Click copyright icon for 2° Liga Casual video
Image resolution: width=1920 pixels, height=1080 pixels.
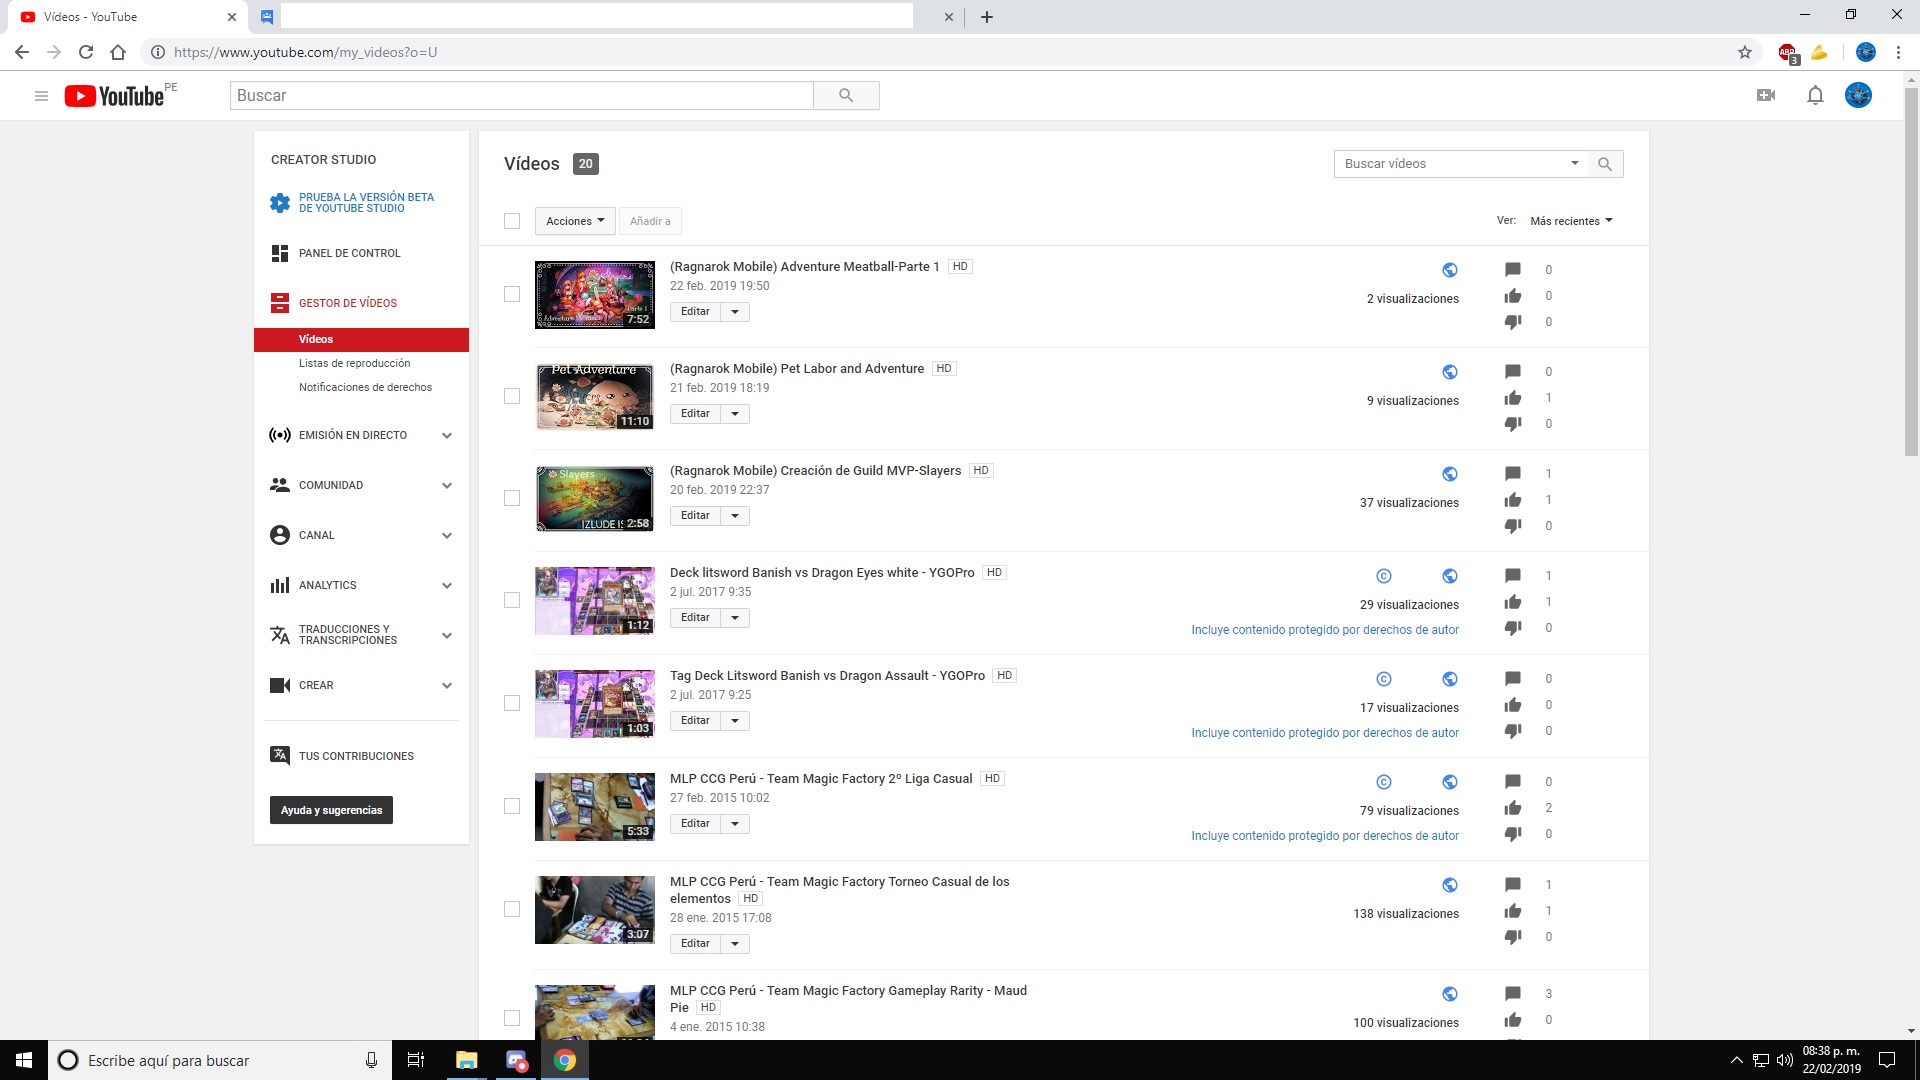tap(1384, 782)
